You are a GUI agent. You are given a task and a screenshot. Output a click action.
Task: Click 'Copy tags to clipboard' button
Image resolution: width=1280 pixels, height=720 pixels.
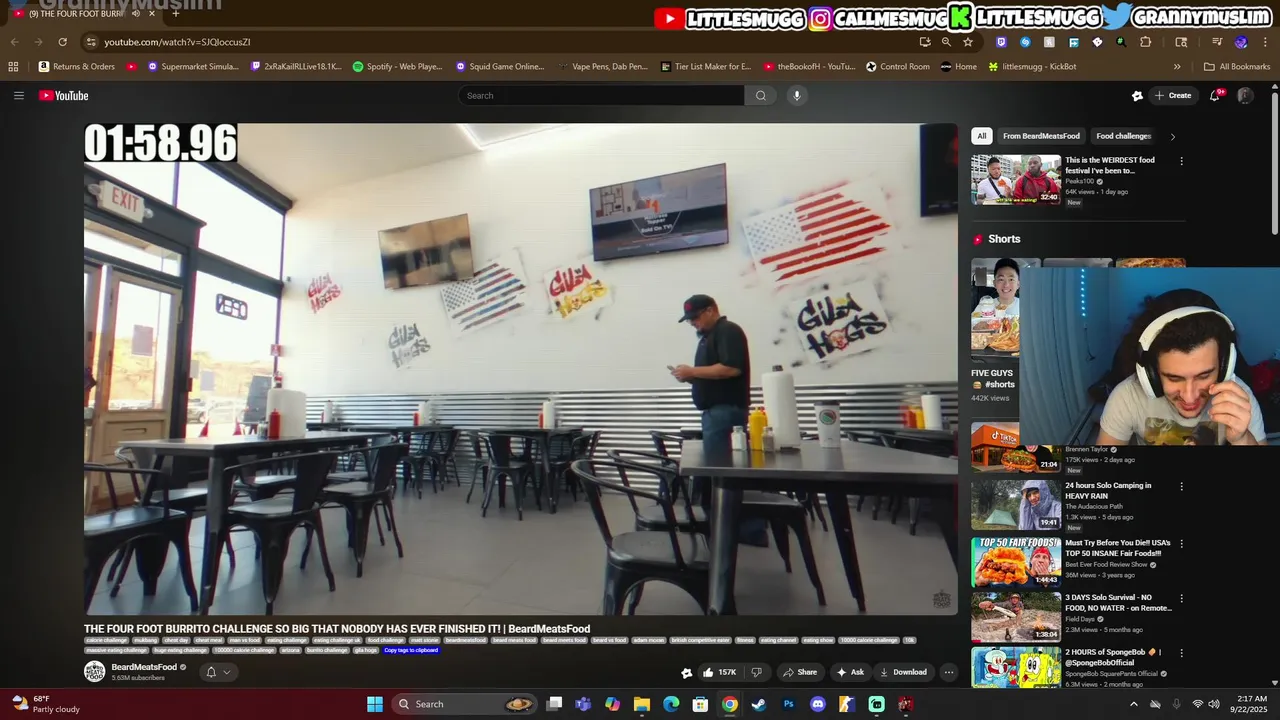tap(411, 650)
